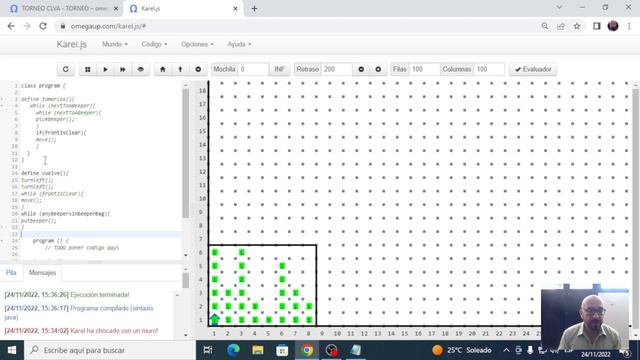Toggle the INF infinite beepers button
The image size is (640, 360).
point(280,69)
